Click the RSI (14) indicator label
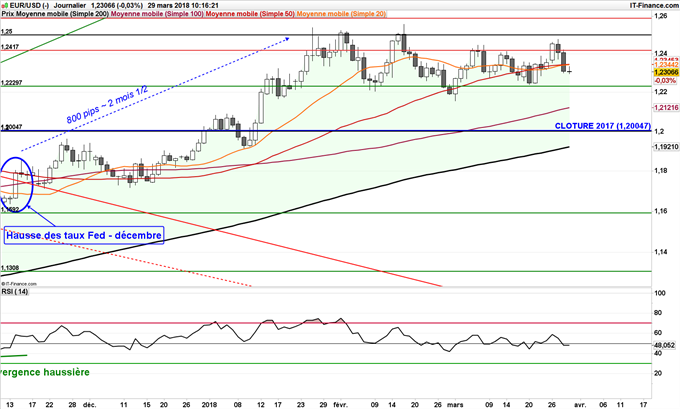This screenshot has height=409, width=680. click(14, 292)
